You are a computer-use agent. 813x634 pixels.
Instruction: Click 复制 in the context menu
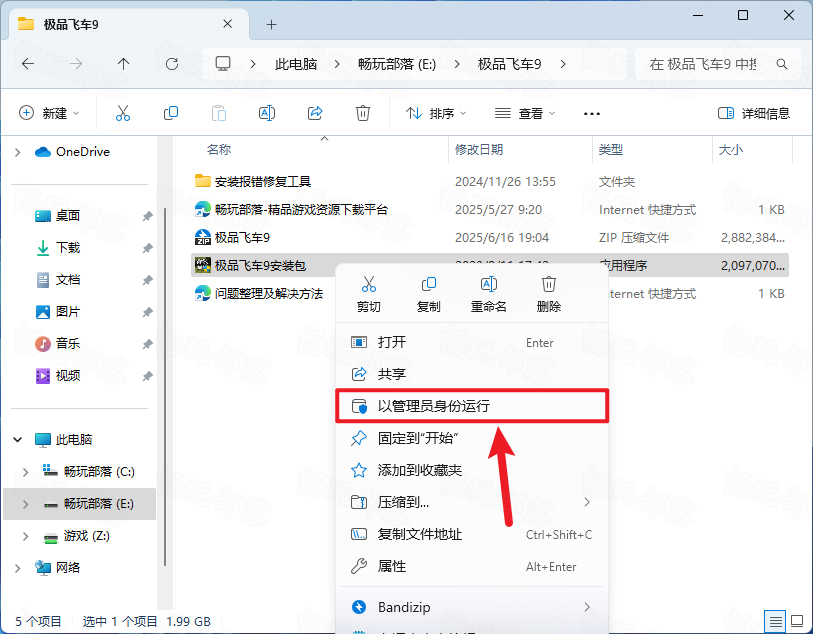pos(428,294)
